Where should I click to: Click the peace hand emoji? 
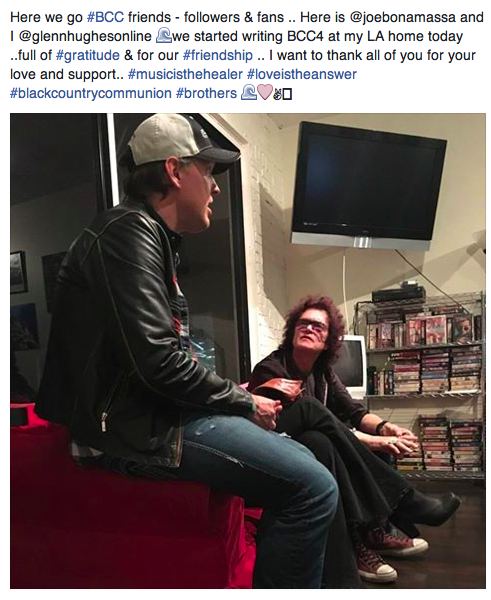[x=277, y=95]
